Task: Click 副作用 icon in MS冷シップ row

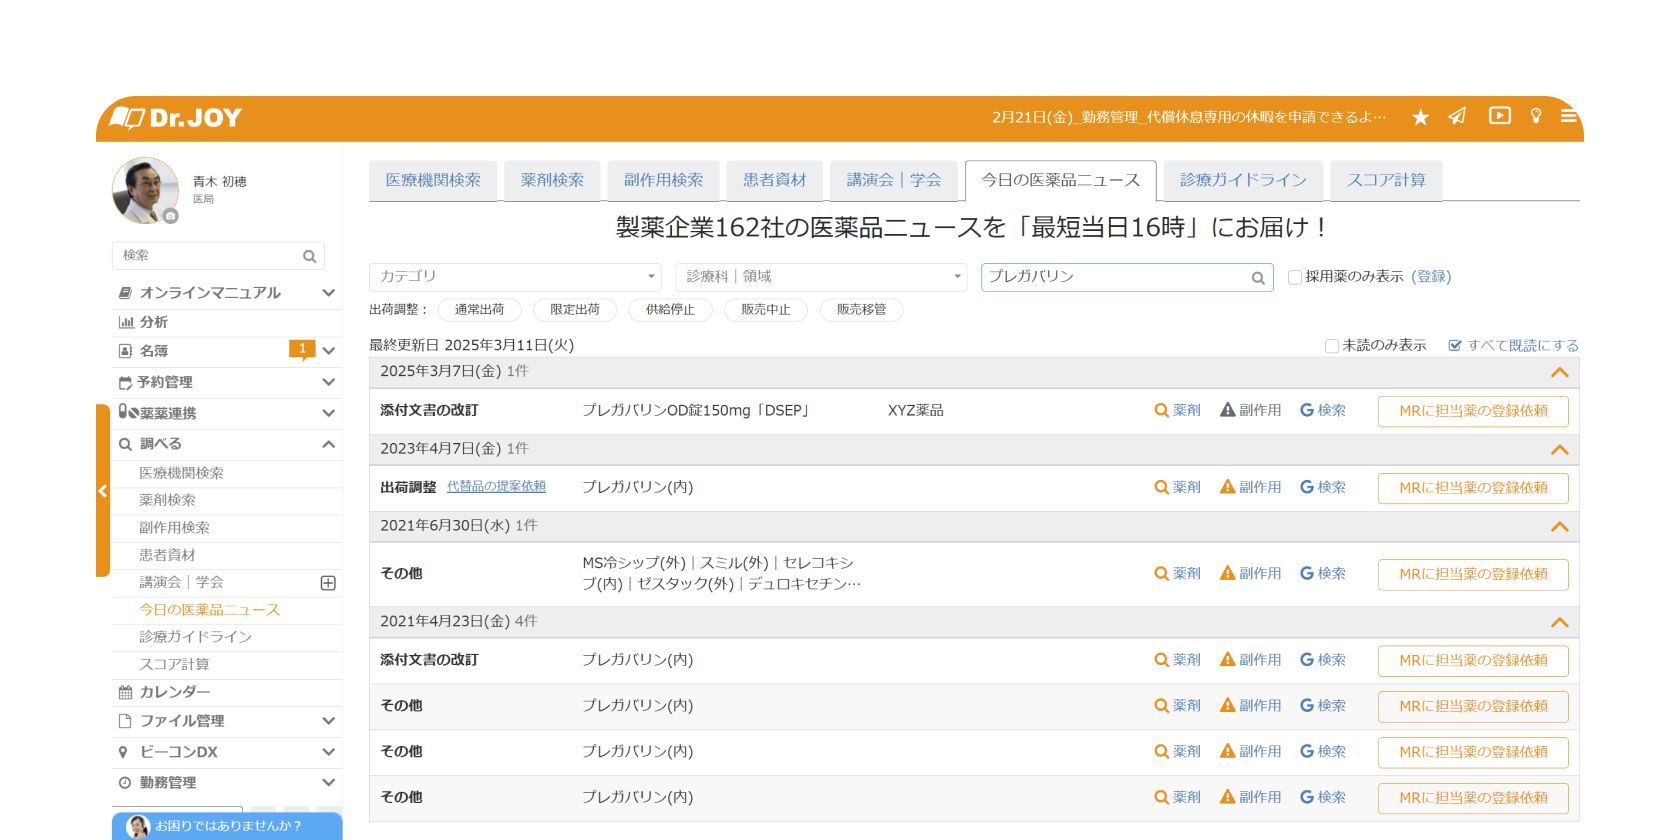Action: pos(1250,573)
